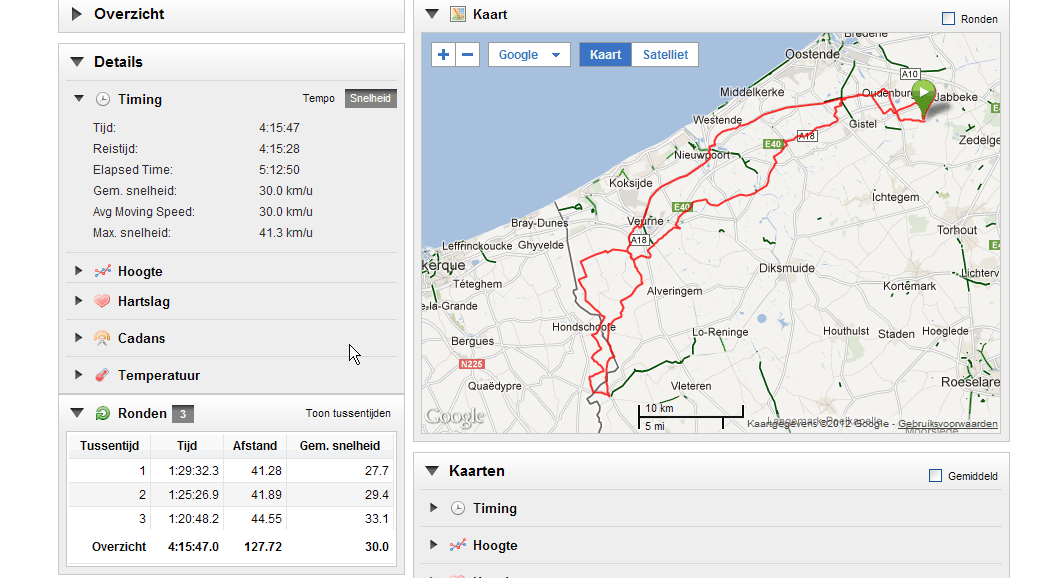Viewport: 1056px width, 578px height.
Task: Click the Roeselare label on the map
Action: coord(970,382)
